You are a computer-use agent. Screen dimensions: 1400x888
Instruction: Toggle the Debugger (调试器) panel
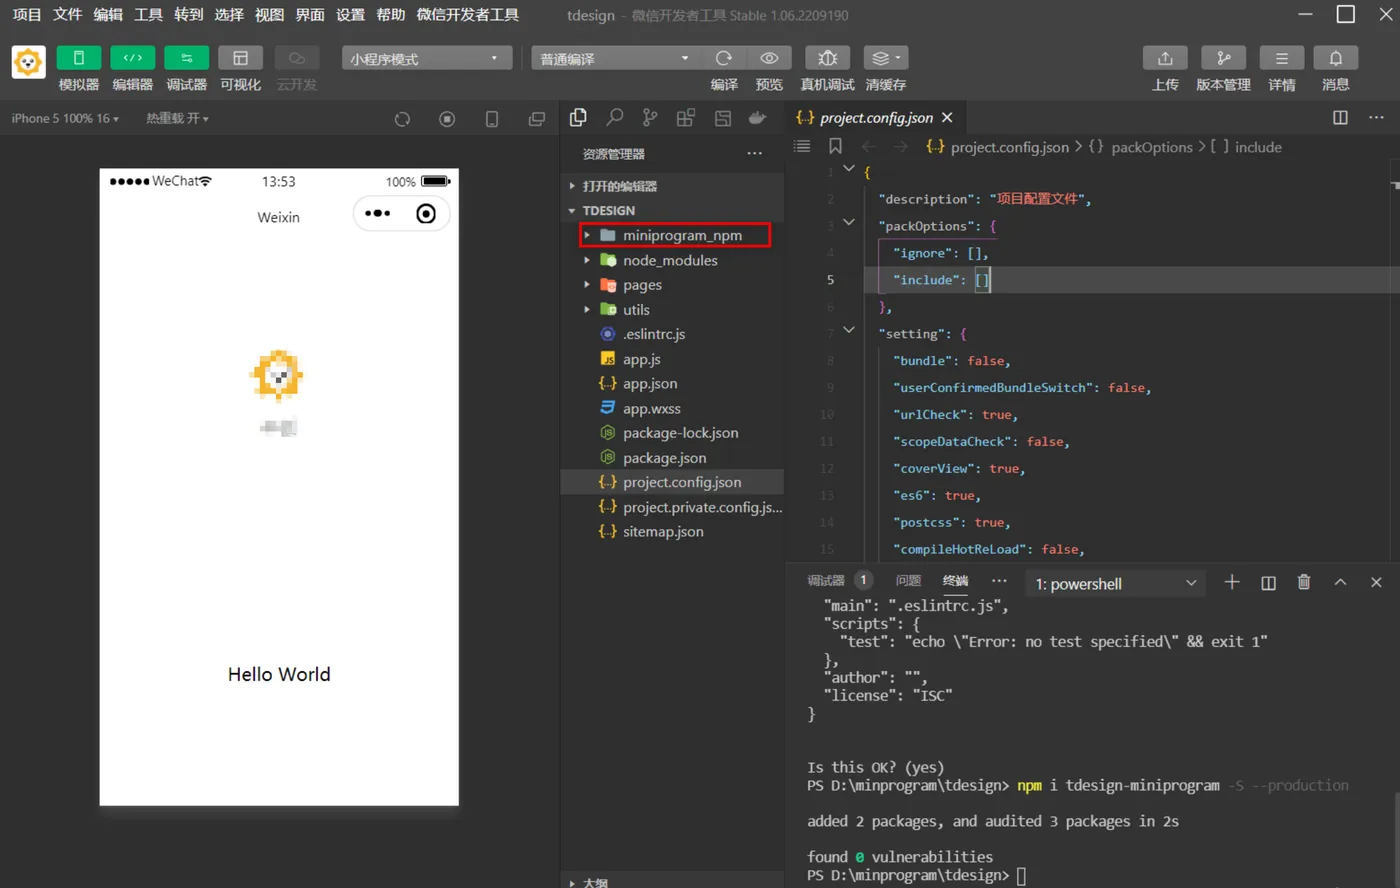click(x=186, y=59)
